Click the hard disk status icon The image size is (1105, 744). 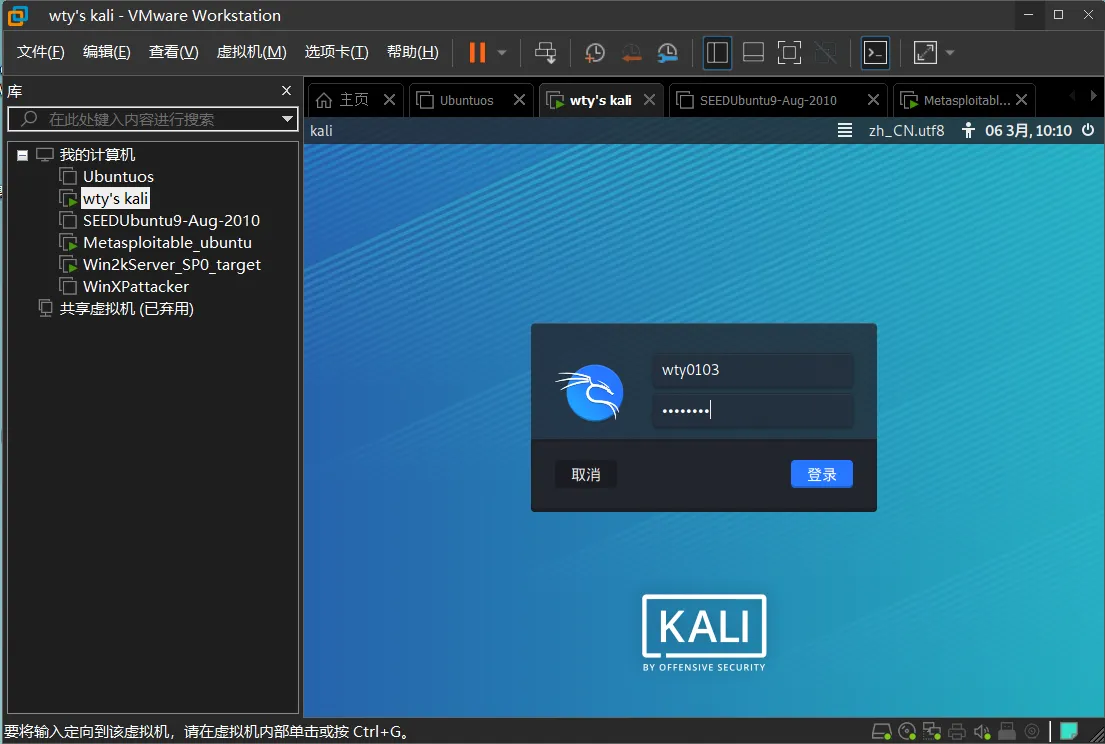[x=881, y=731]
